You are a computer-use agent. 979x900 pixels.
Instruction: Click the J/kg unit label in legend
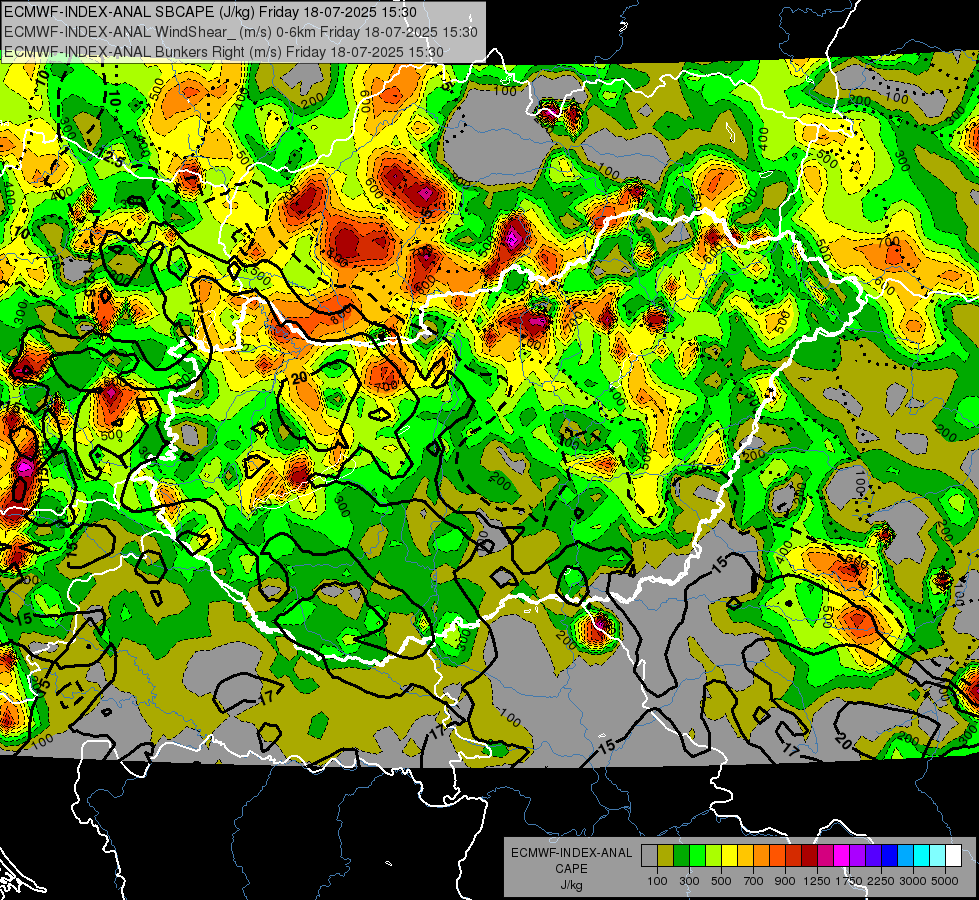[571, 885]
